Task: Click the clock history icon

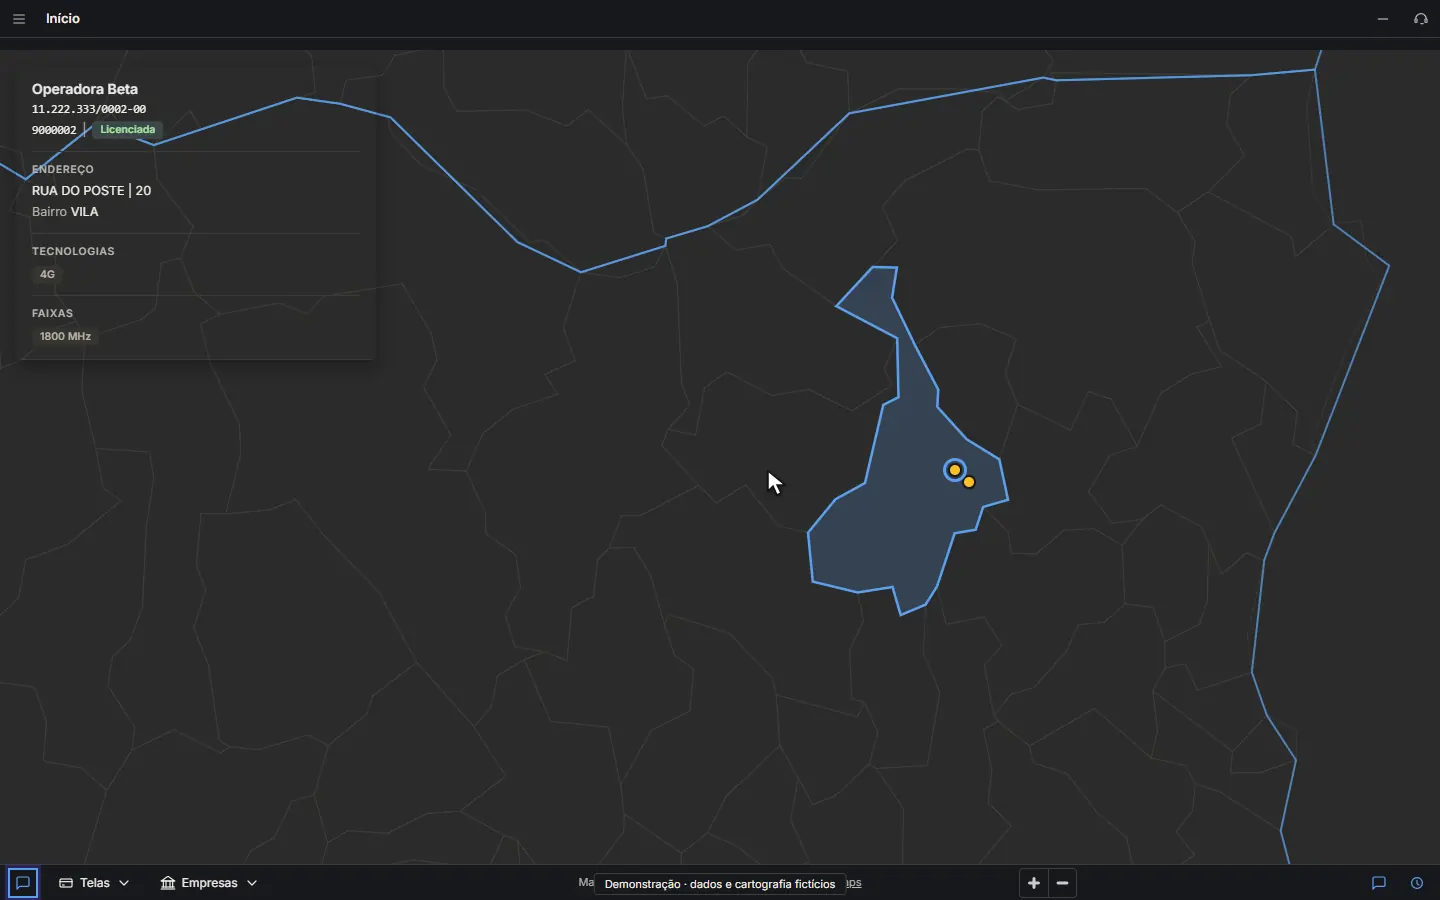Action: pyautogui.click(x=1417, y=883)
